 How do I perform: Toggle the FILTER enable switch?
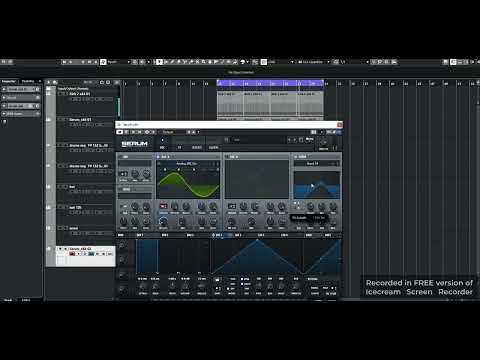(x=296, y=157)
